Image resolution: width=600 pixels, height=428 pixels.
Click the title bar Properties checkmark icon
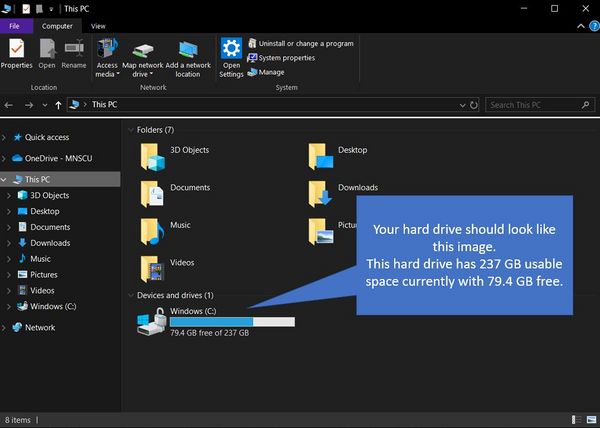click(x=26, y=9)
